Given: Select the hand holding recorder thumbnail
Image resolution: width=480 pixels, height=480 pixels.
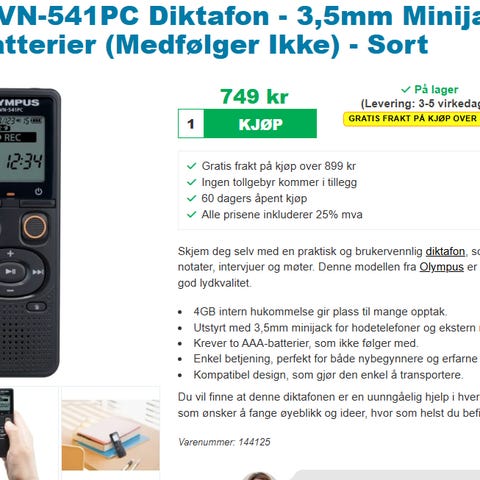Looking at the screenshot, I should tap(29, 433).
